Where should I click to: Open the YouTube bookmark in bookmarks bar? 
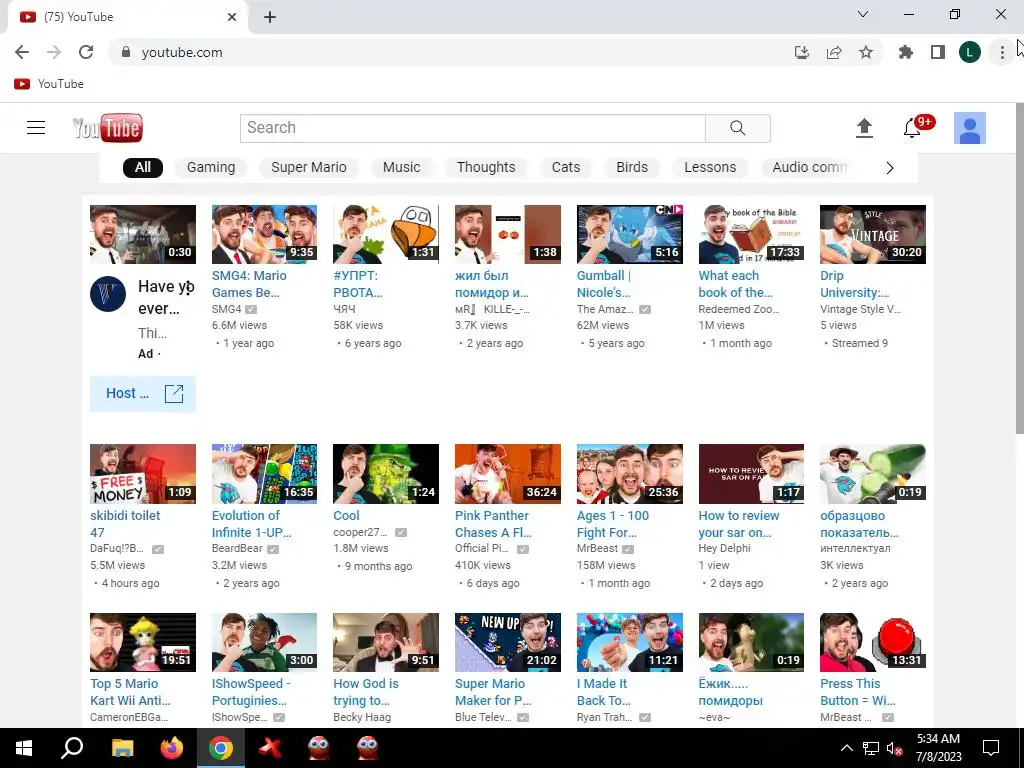49,84
